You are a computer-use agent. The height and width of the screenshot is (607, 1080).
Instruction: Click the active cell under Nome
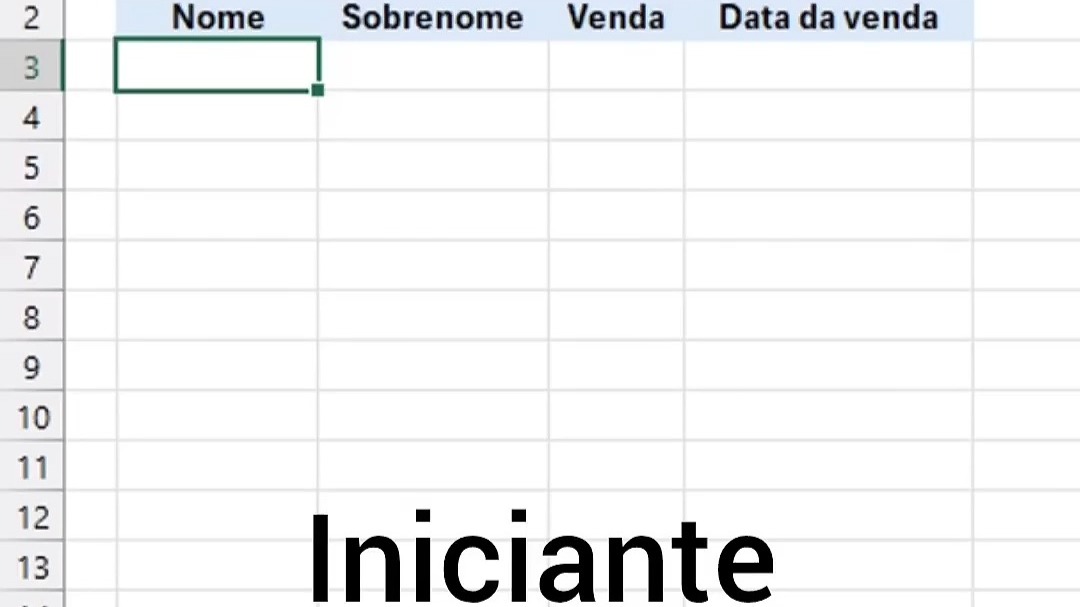(x=218, y=65)
